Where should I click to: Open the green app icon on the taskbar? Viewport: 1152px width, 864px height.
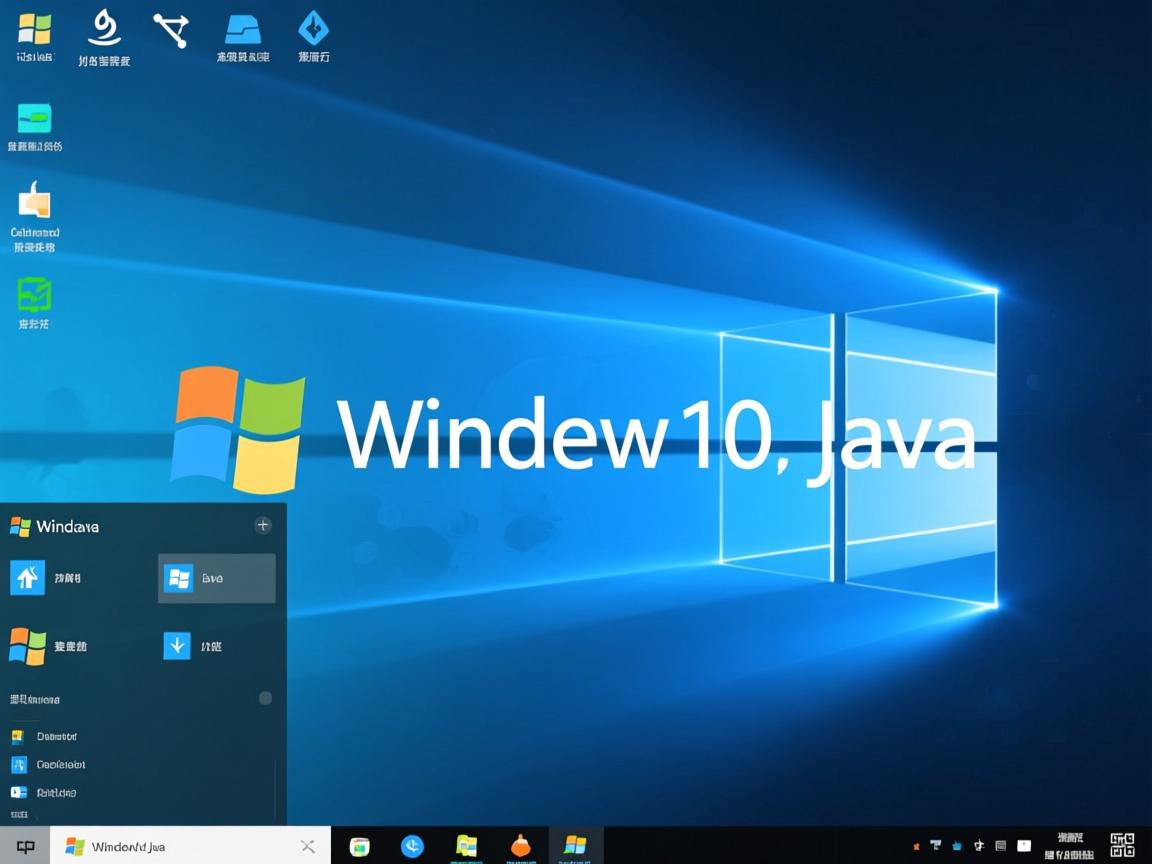(x=358, y=845)
